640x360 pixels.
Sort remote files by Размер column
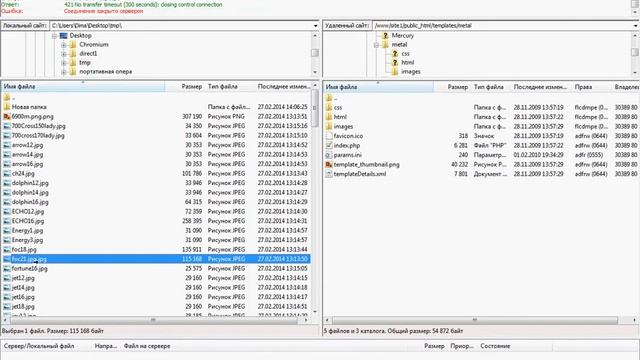pos(452,87)
